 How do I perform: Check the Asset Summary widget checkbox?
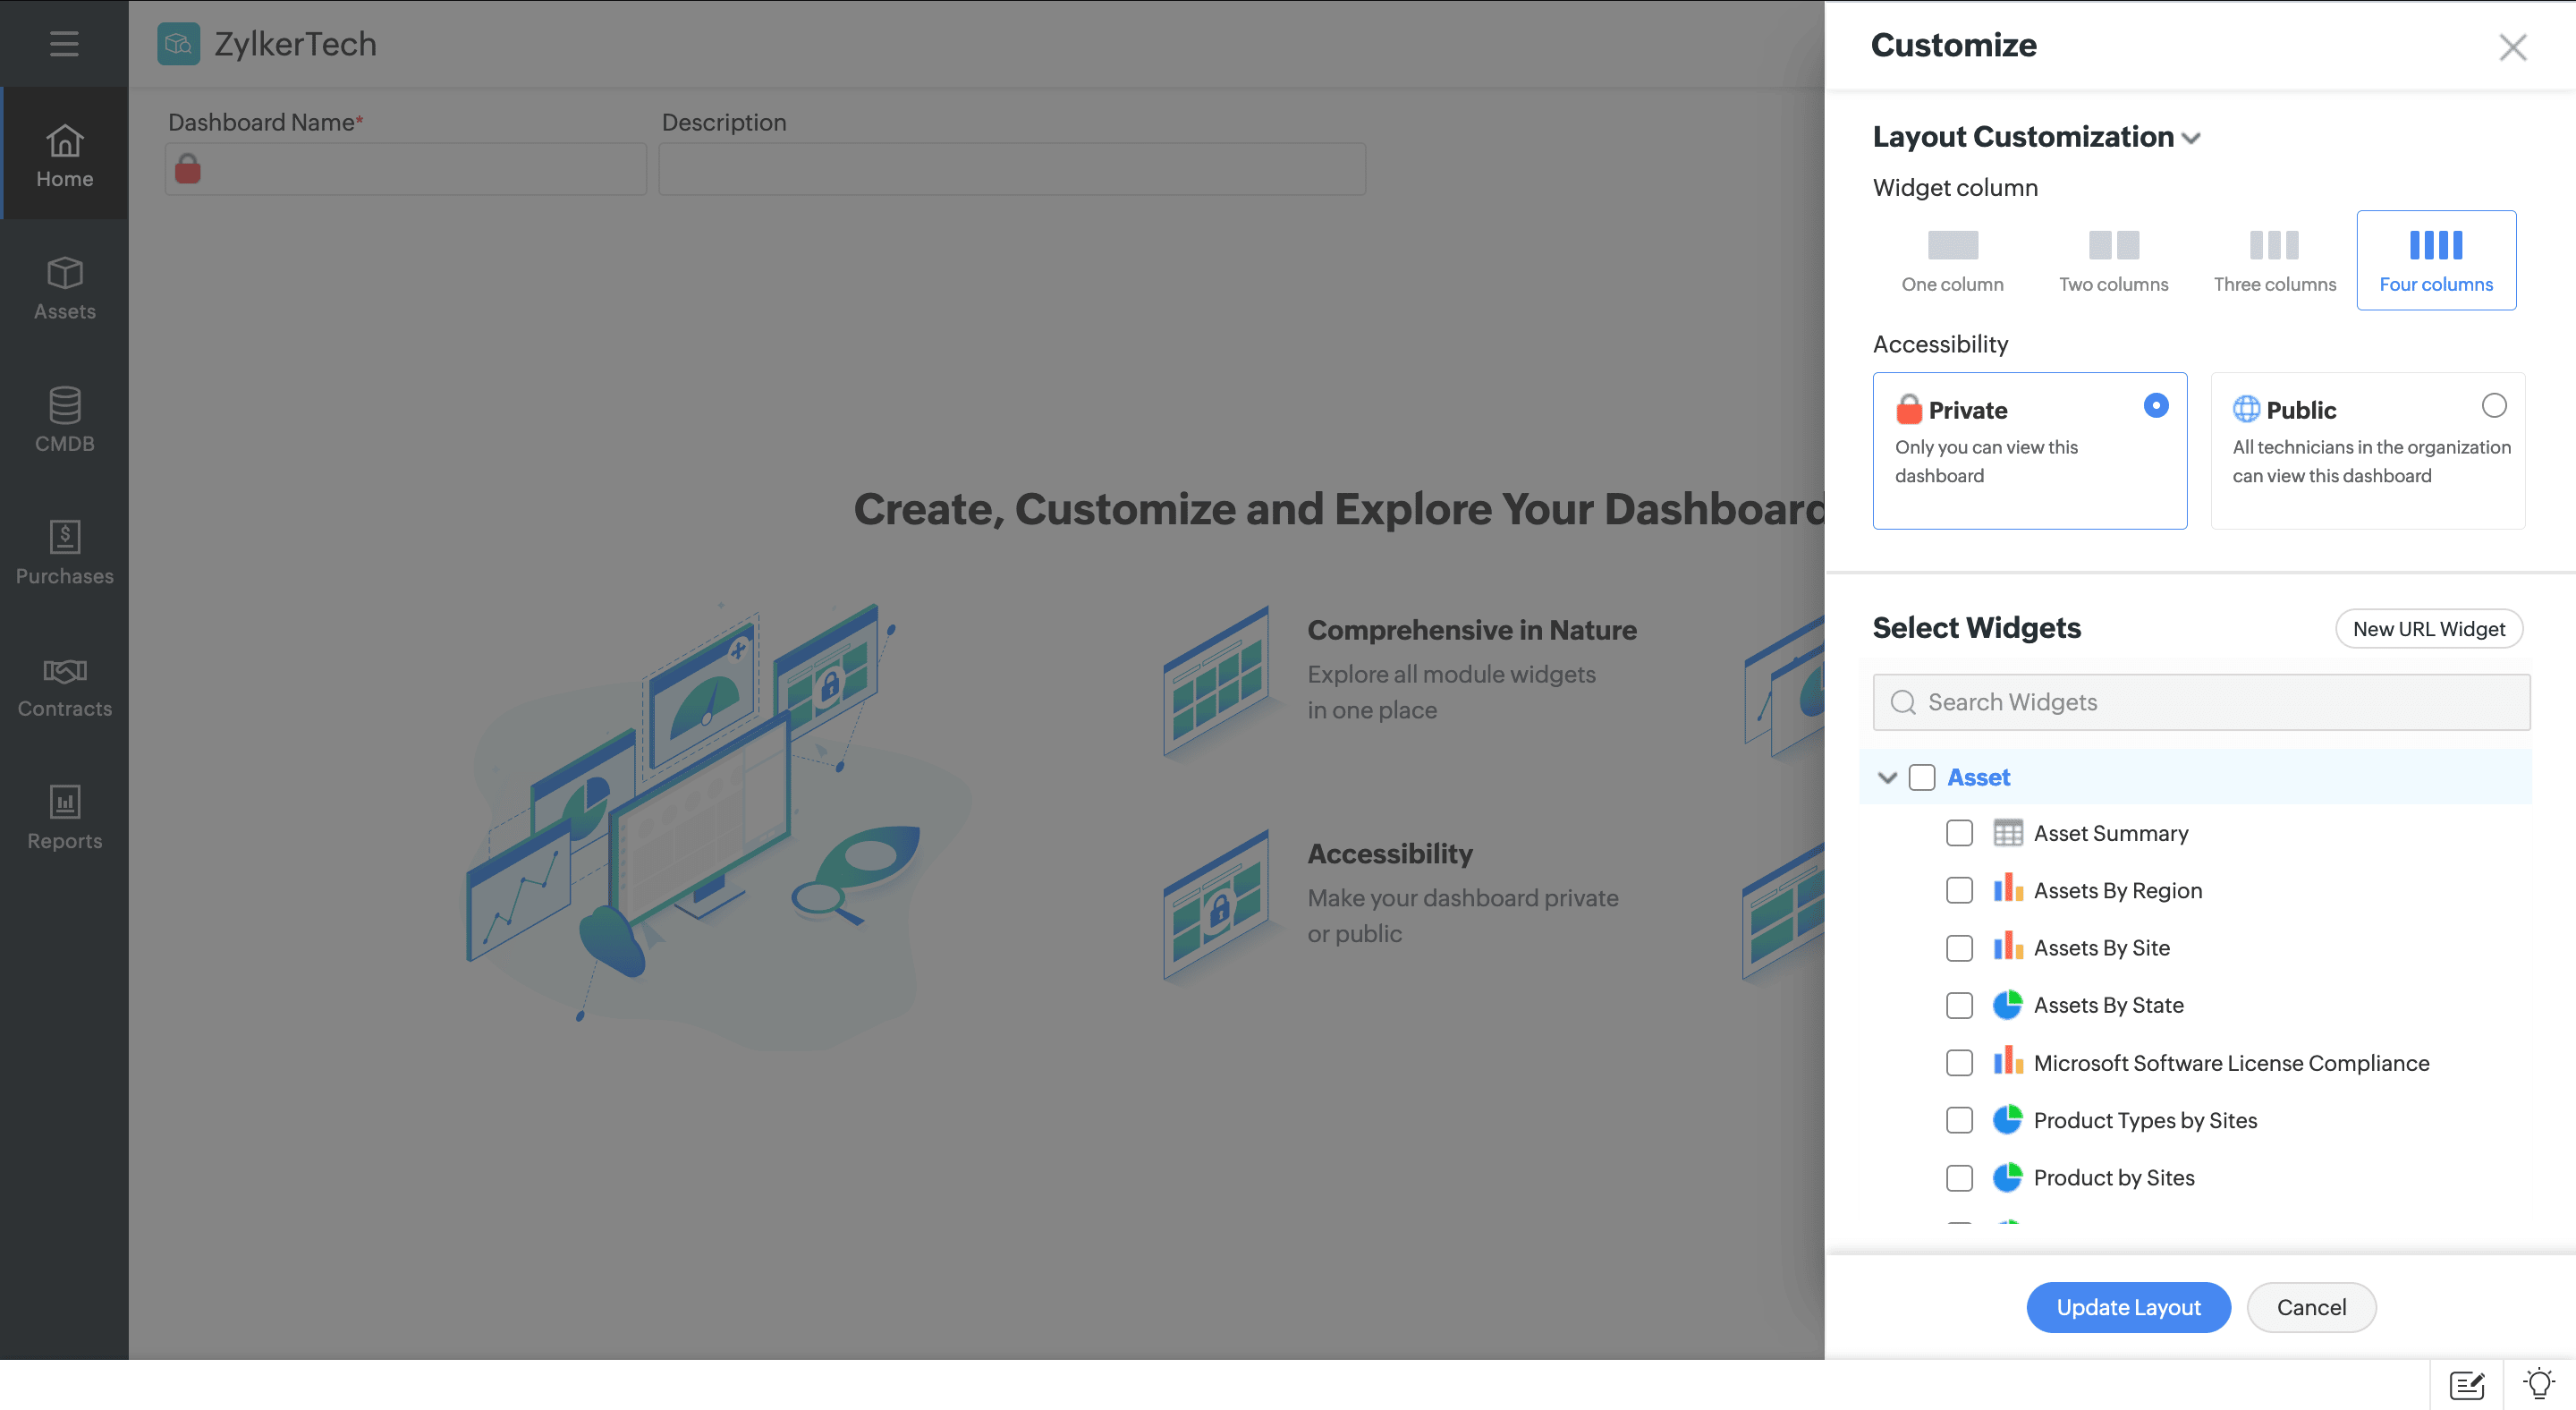tap(1958, 833)
